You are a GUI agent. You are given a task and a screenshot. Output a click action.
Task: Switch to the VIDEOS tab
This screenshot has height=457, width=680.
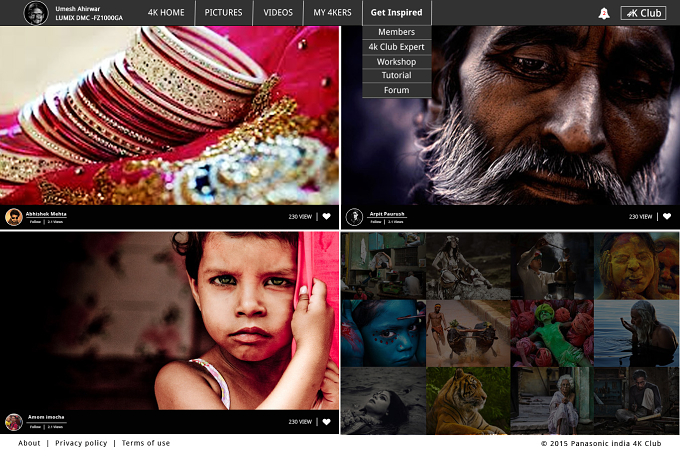click(x=278, y=13)
